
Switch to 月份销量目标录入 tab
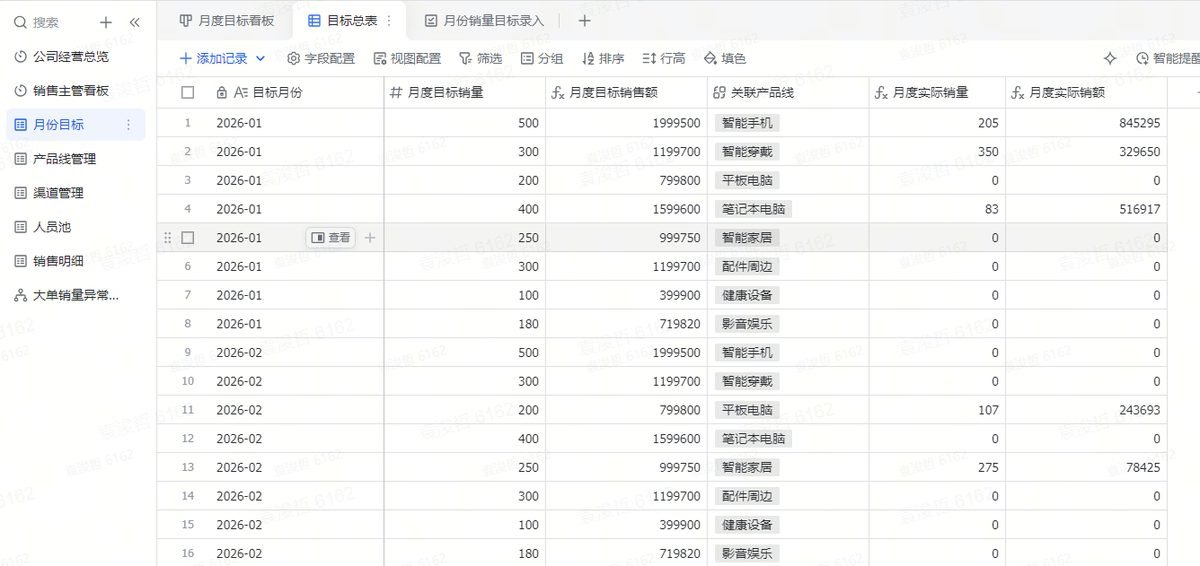point(484,20)
